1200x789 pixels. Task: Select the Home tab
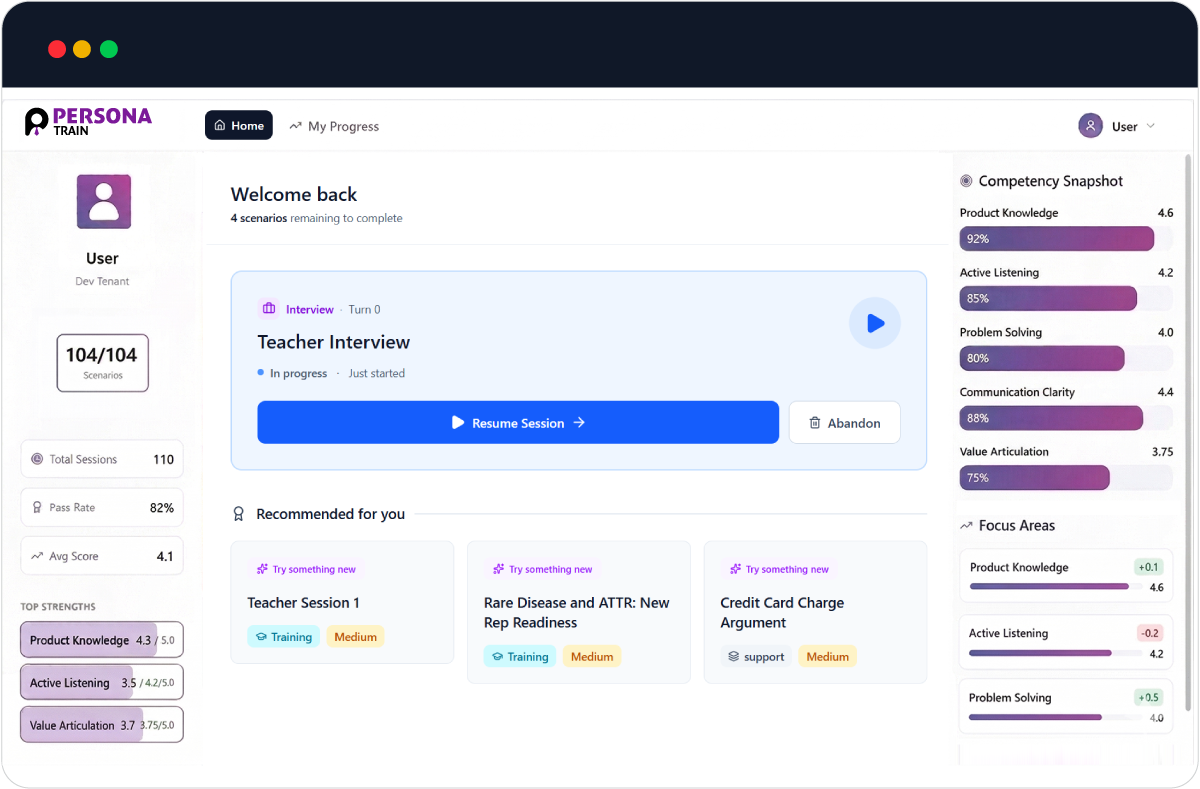(x=238, y=125)
